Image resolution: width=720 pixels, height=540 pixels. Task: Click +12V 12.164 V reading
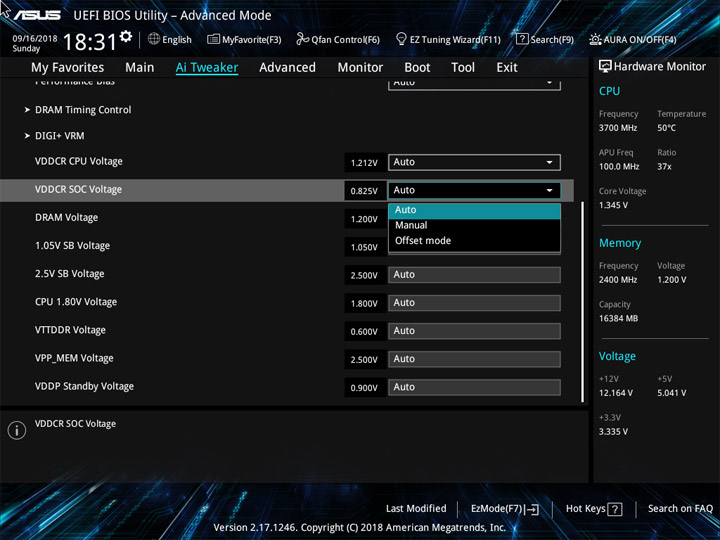click(616, 393)
